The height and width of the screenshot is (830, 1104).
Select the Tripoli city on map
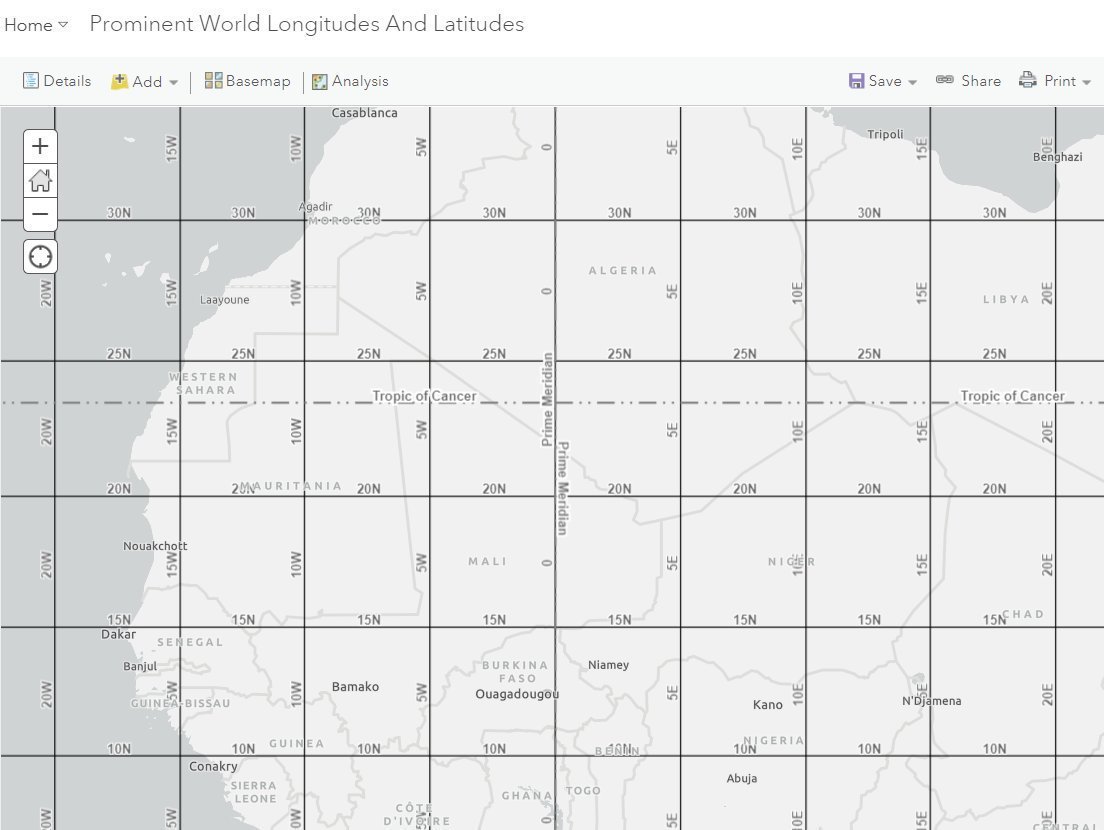click(x=885, y=134)
